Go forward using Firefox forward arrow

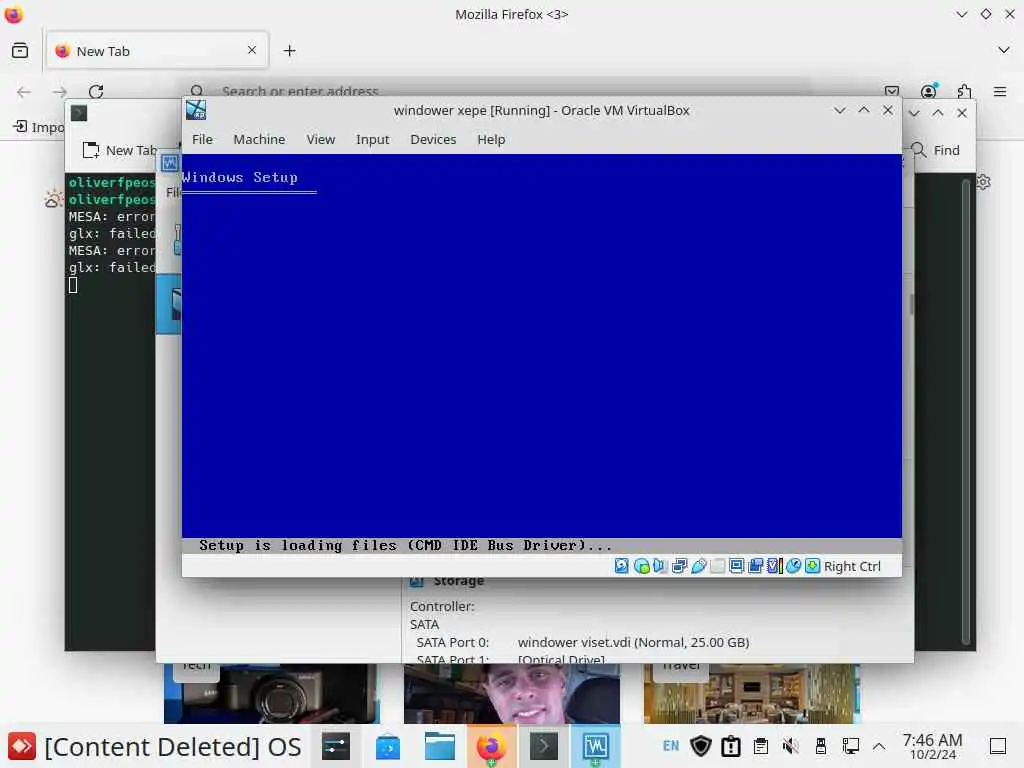60,91
